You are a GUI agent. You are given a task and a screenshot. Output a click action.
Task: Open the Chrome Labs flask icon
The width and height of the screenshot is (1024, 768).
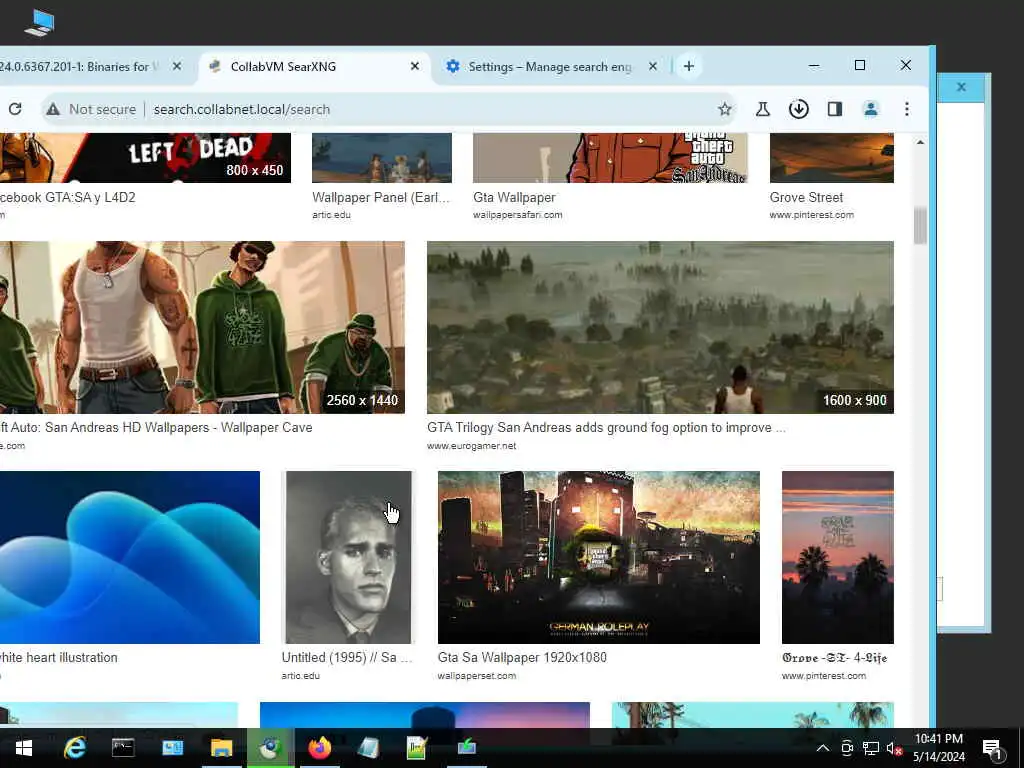(x=762, y=109)
